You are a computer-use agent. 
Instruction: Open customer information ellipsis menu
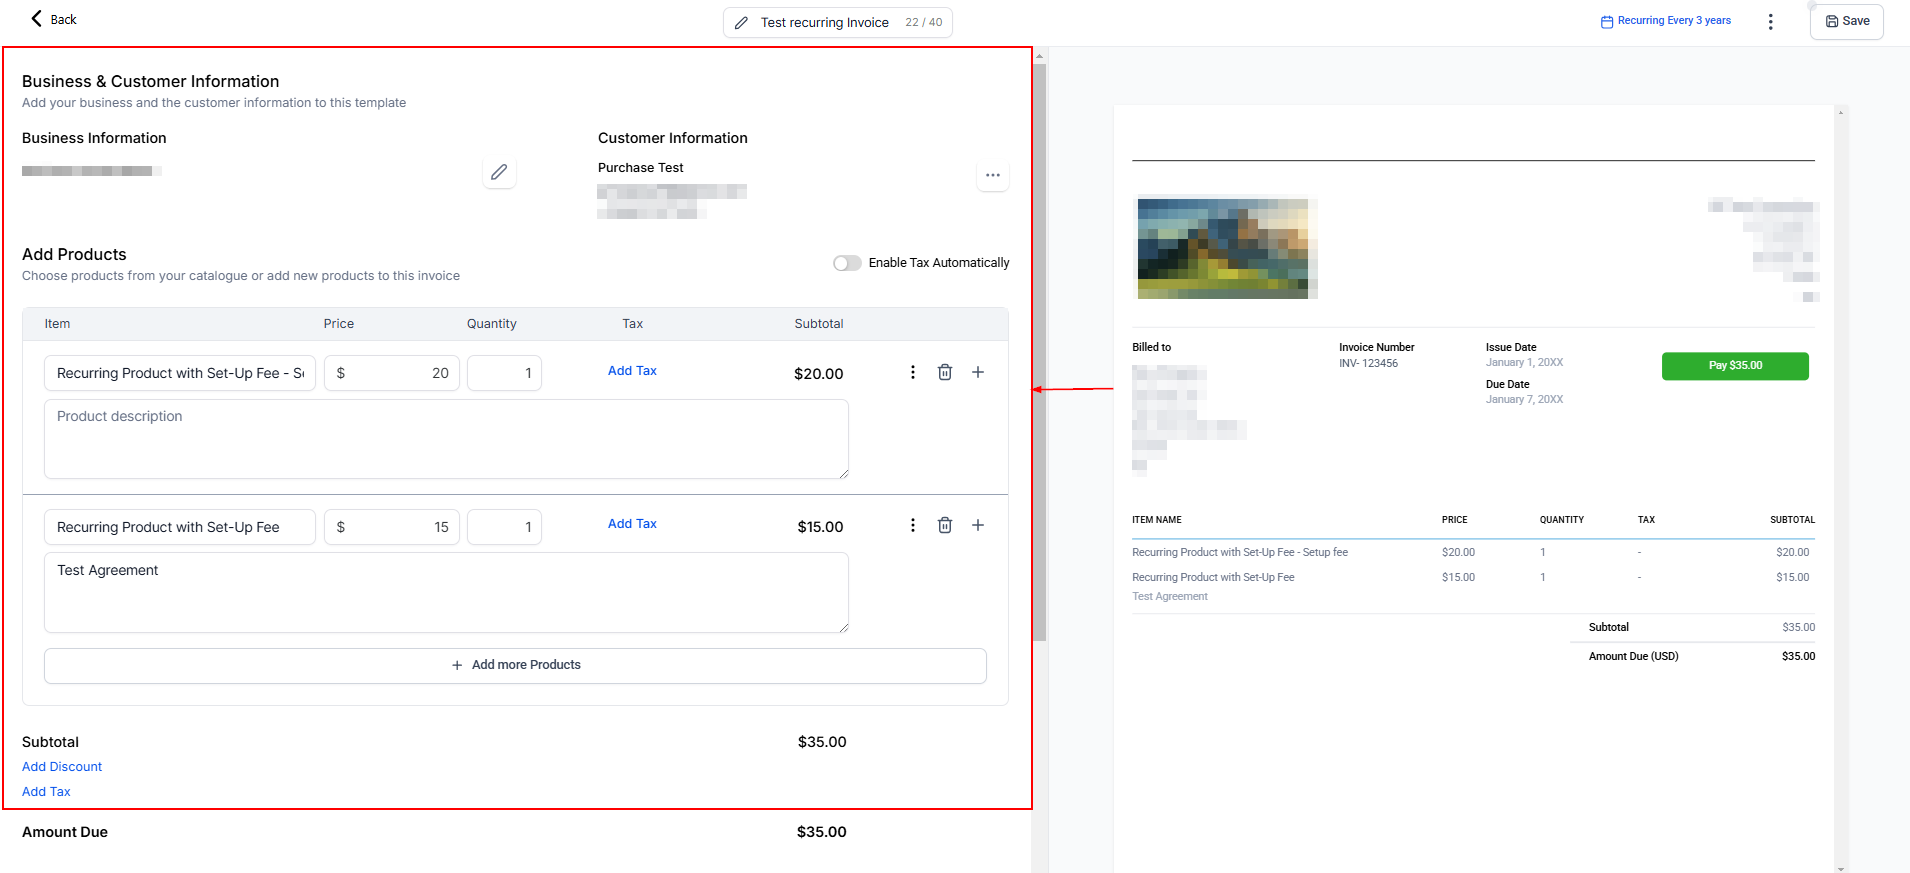(x=992, y=175)
